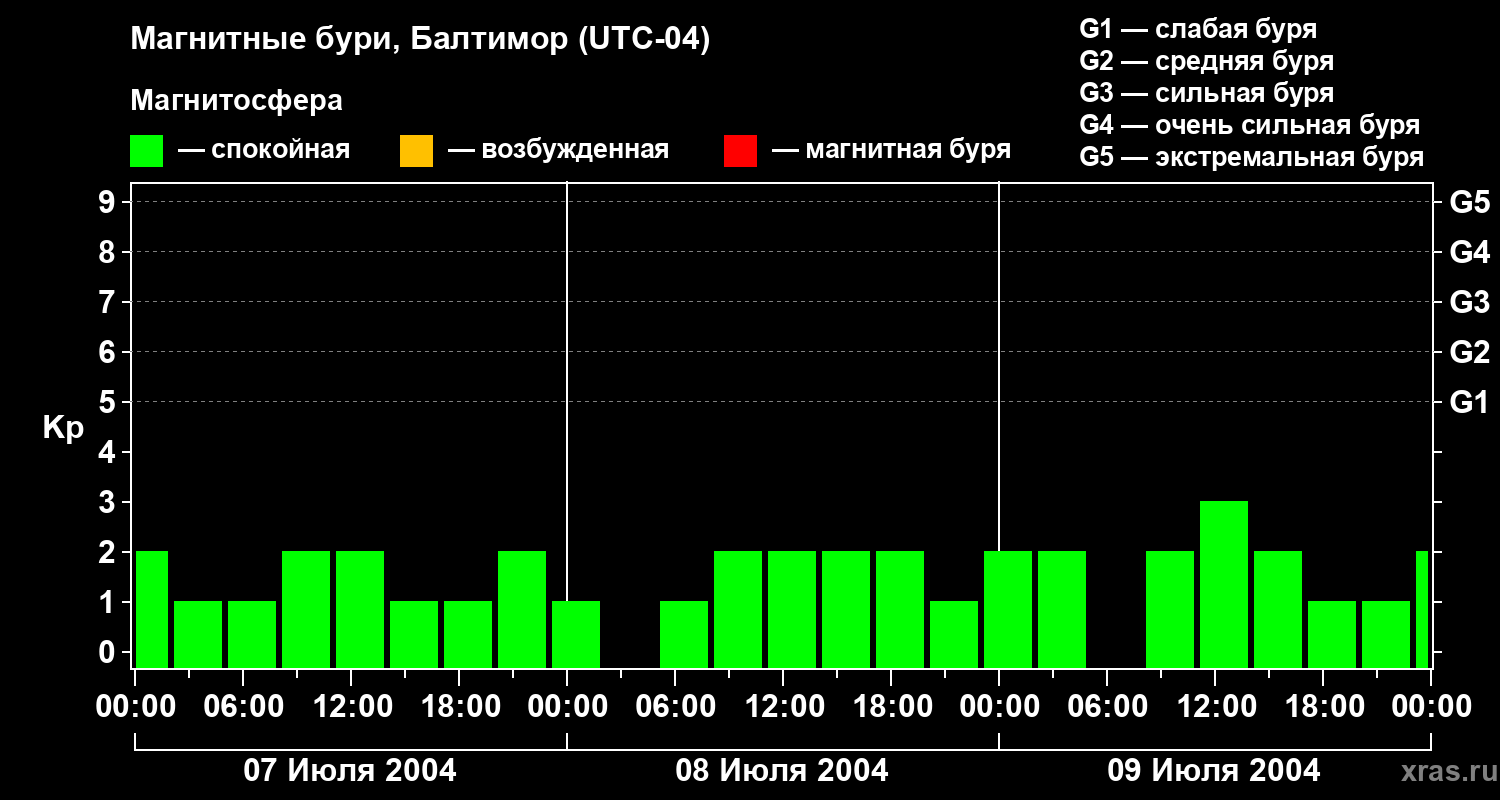Click the "G2 — средняя буря" line

click(1206, 61)
